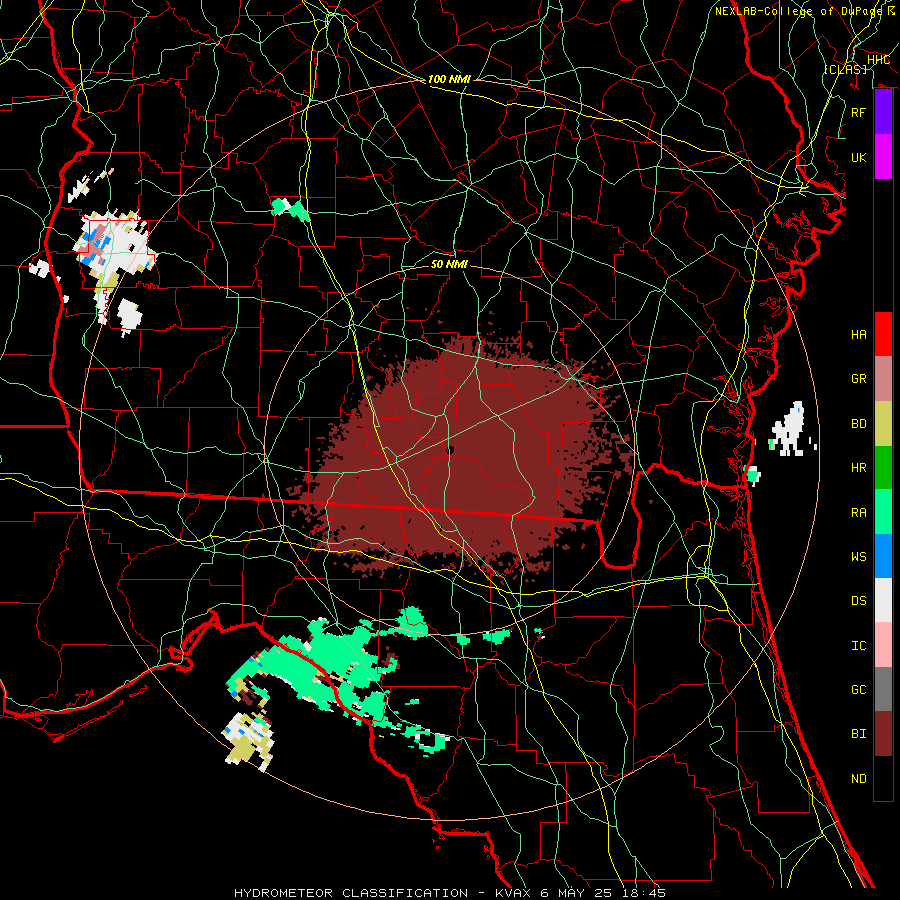The width and height of the screenshot is (900, 900).
Task: Click the DS legend label
Action: (858, 601)
